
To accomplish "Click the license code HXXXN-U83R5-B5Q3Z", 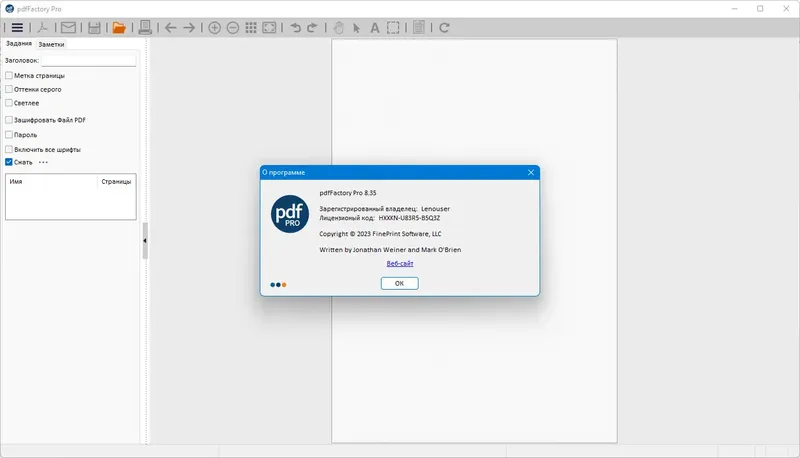I will (409, 218).
